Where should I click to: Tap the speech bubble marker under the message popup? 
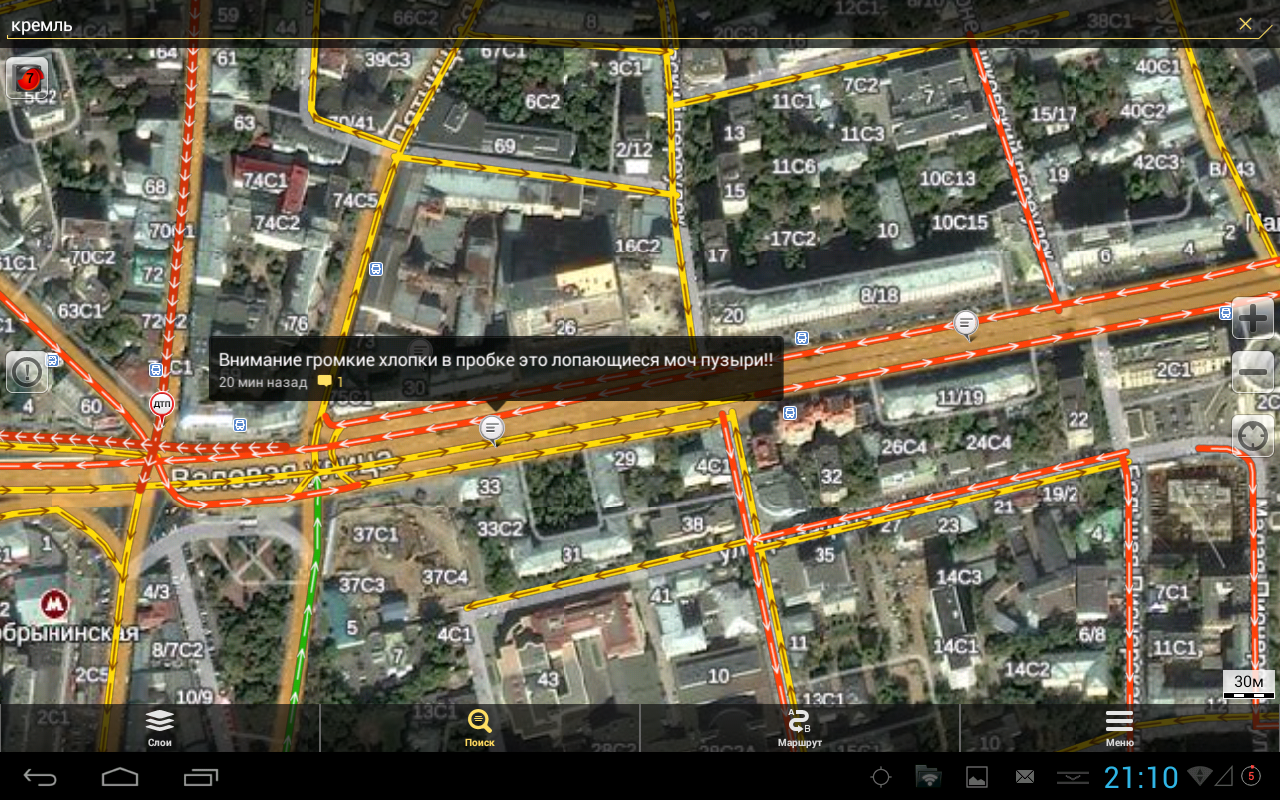point(491,430)
